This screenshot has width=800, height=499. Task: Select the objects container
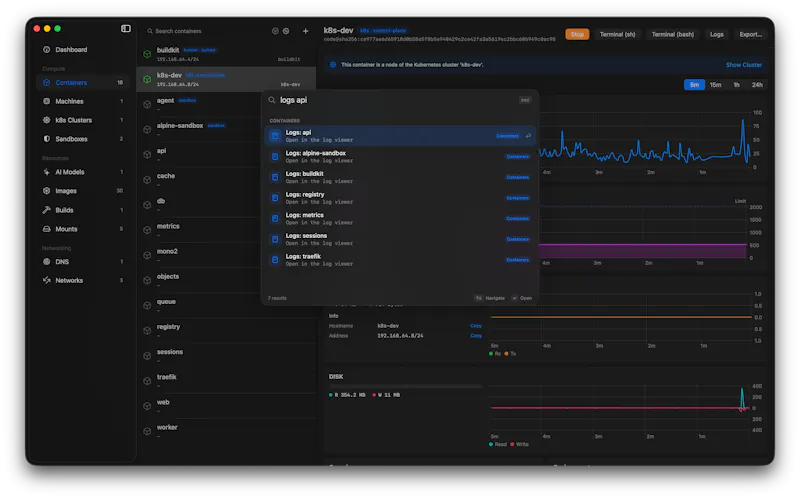(200, 280)
